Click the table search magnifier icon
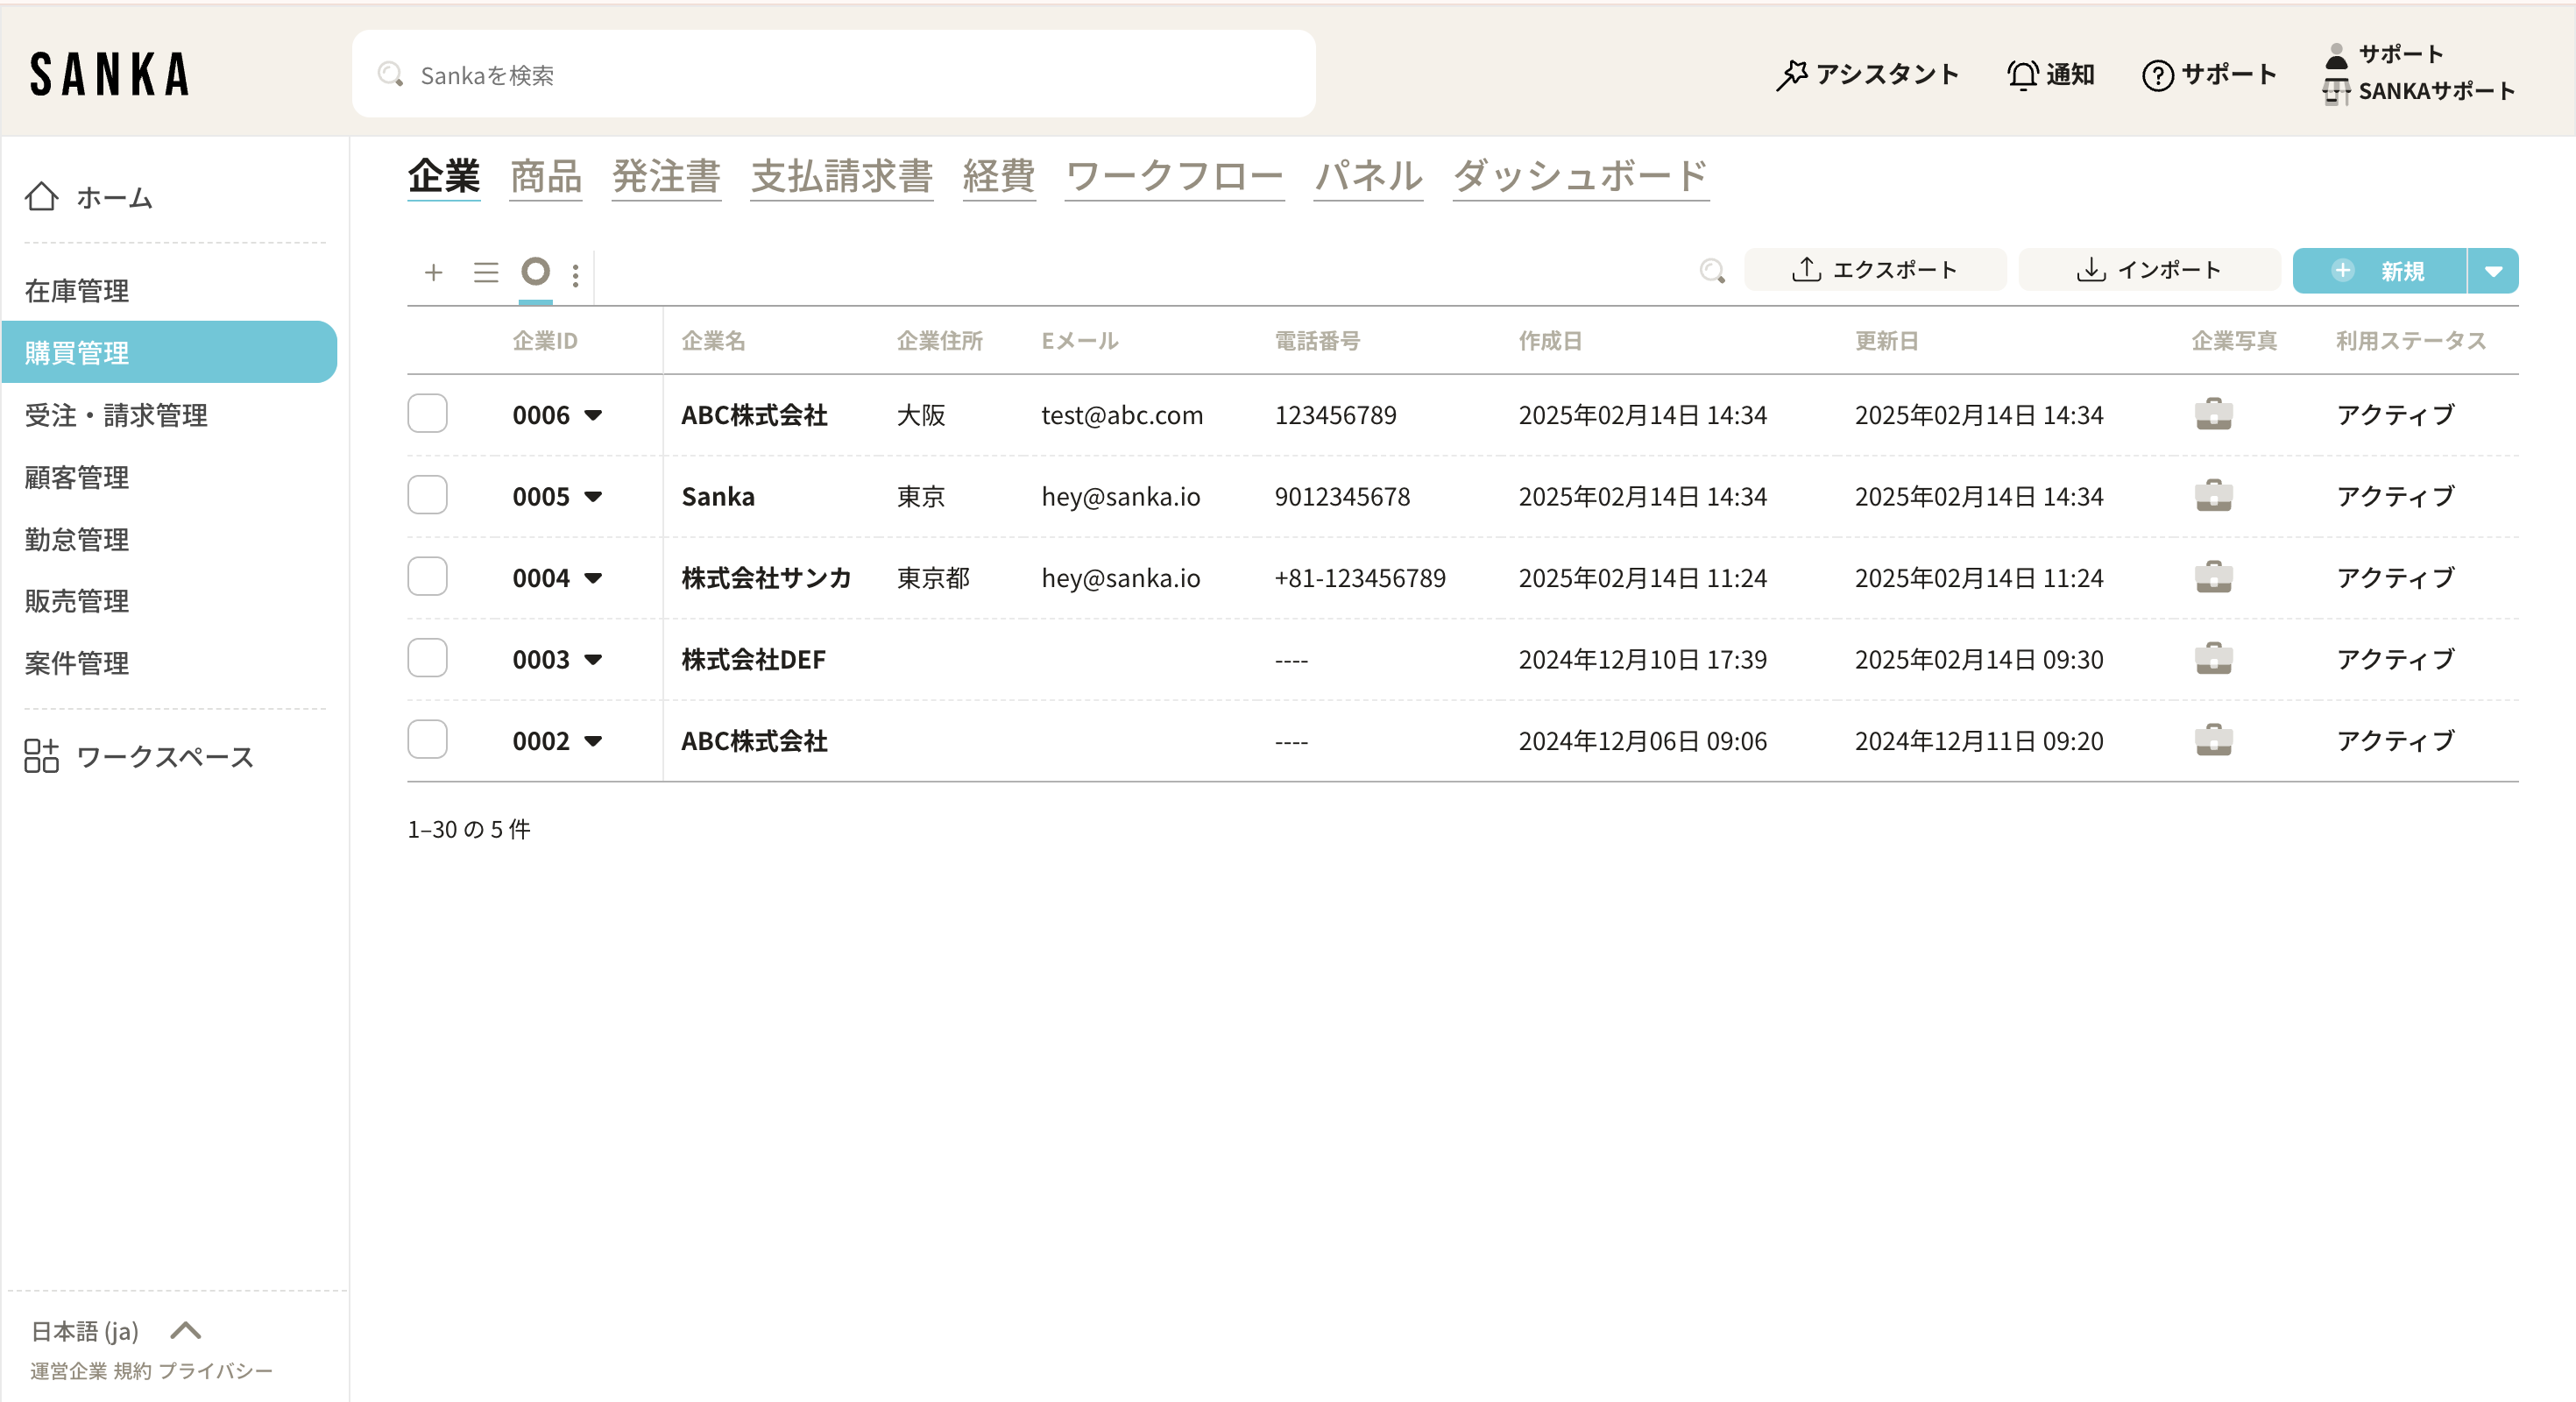 click(x=1711, y=271)
